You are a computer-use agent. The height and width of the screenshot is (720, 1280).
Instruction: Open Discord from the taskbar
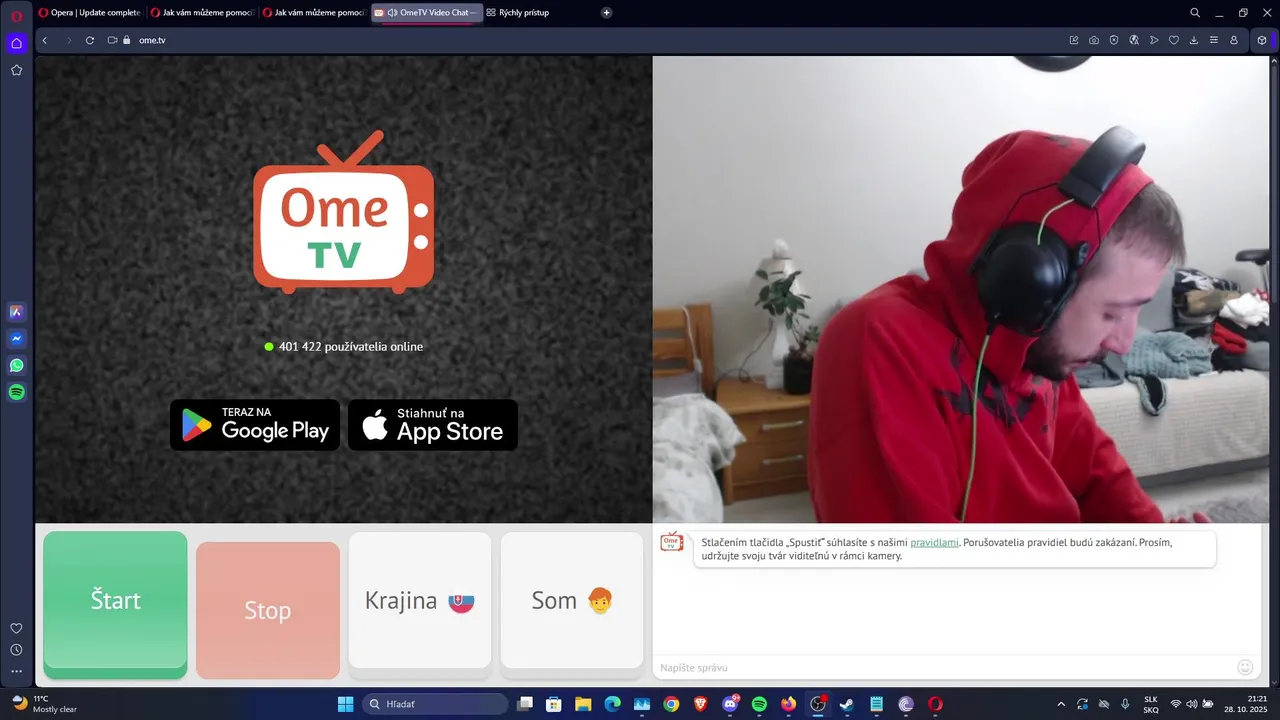pos(730,704)
